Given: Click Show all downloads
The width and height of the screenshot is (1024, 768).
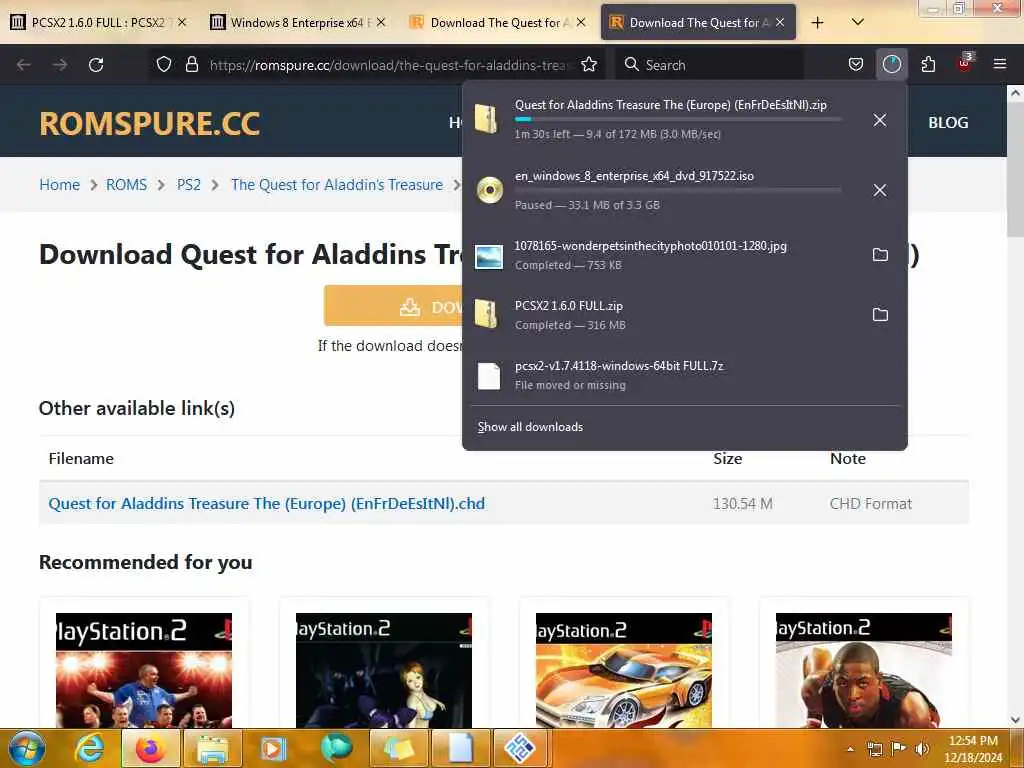Looking at the screenshot, I should point(530,427).
